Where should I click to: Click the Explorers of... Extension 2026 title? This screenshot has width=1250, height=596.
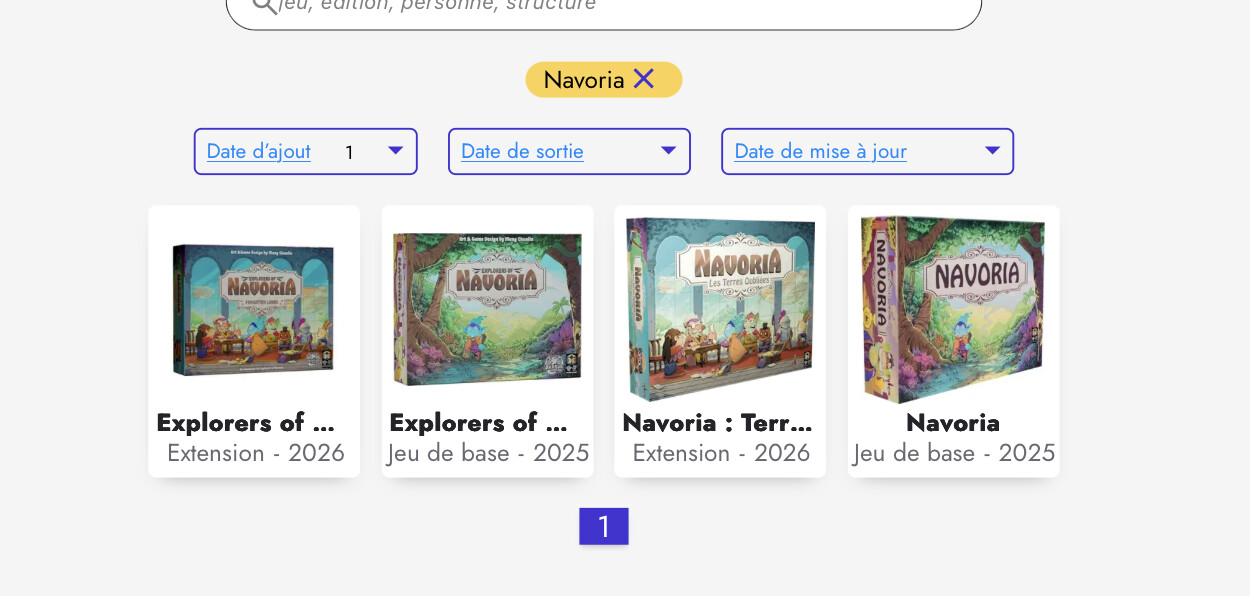[246, 423]
